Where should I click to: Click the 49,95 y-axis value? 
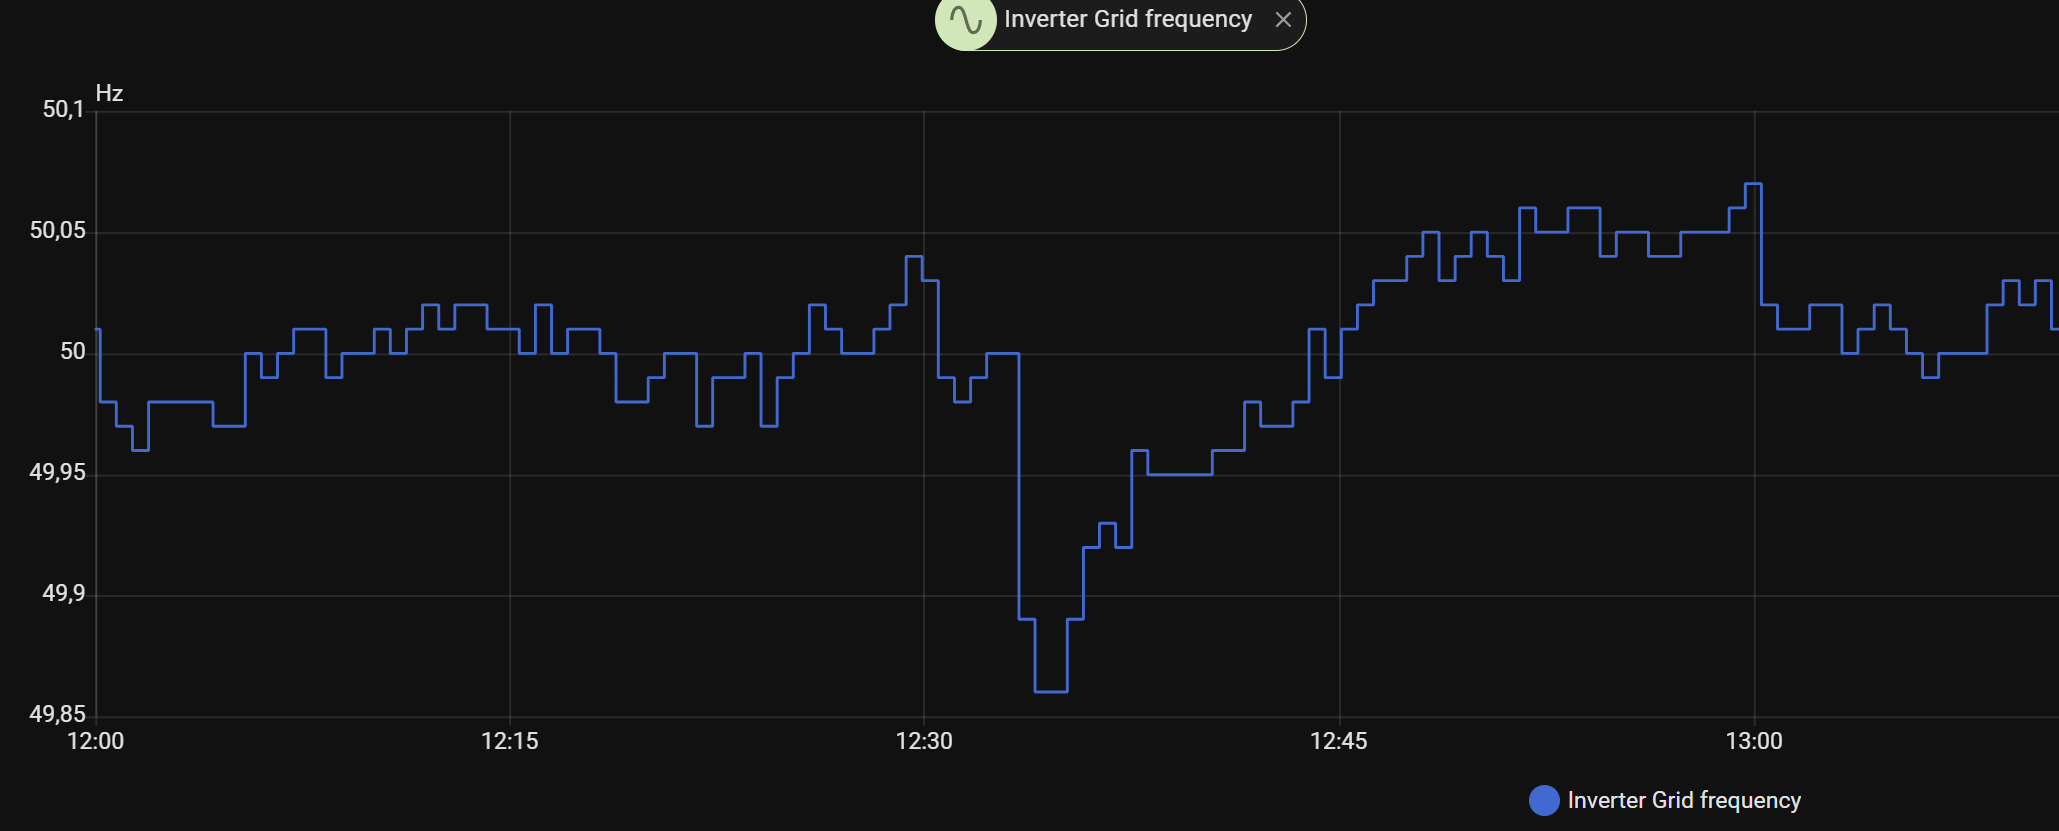pos(58,473)
